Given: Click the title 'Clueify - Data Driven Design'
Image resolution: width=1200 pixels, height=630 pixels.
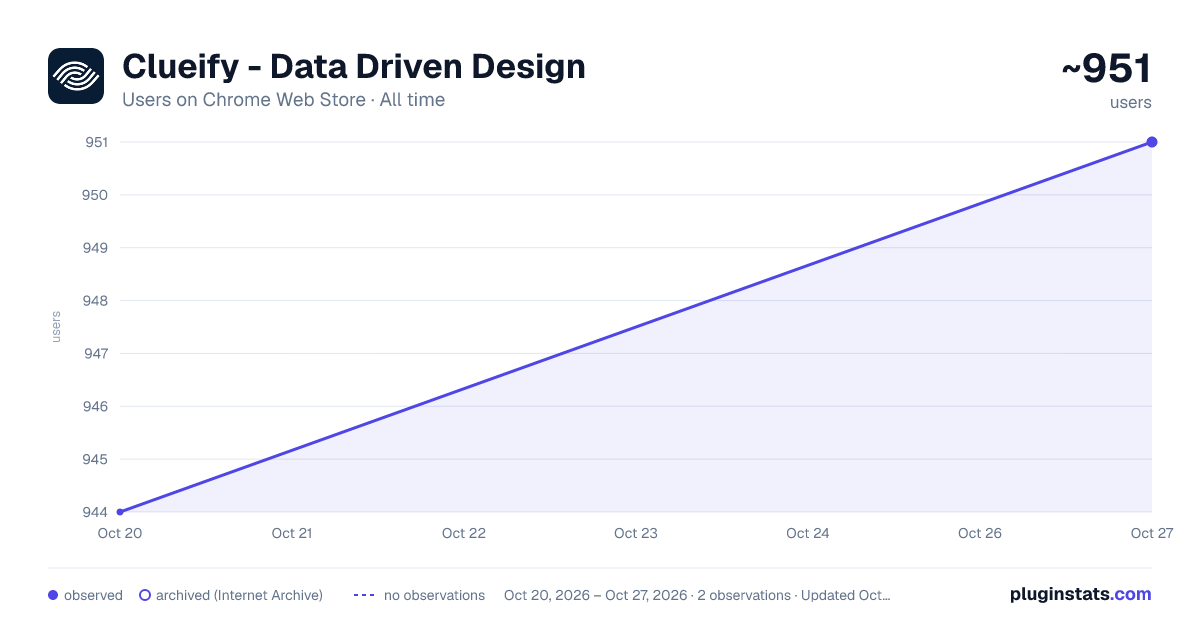Looking at the screenshot, I should (354, 67).
